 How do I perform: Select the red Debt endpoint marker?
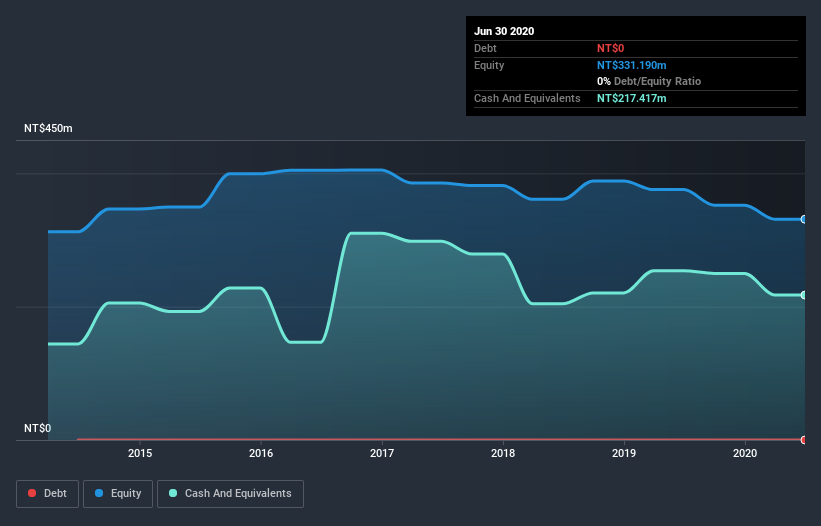point(803,440)
